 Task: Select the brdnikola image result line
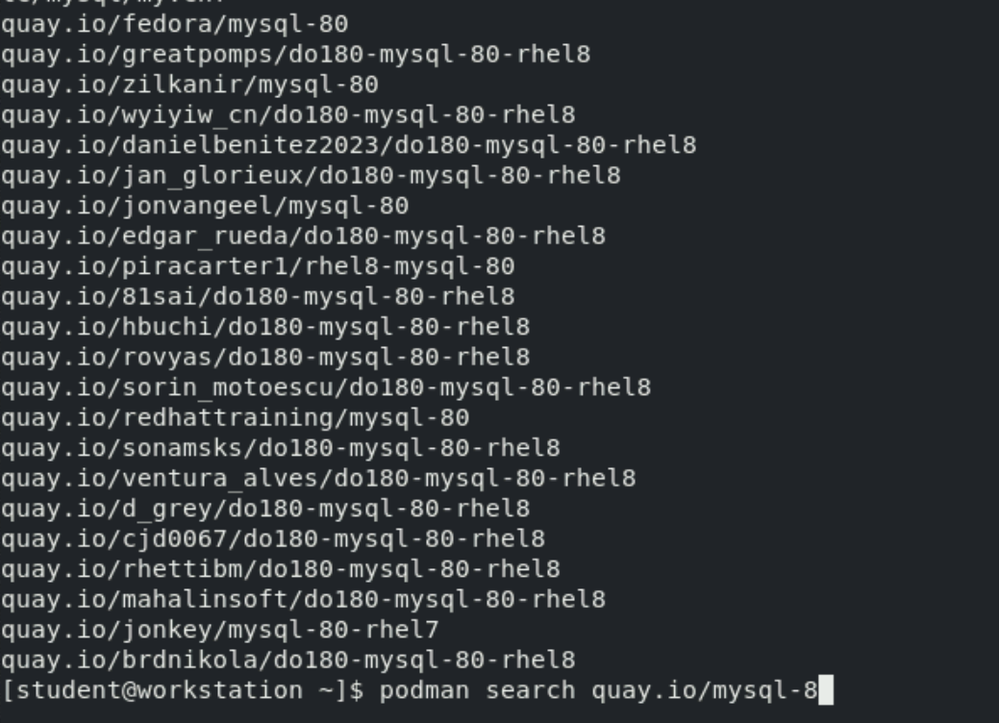[287, 660]
